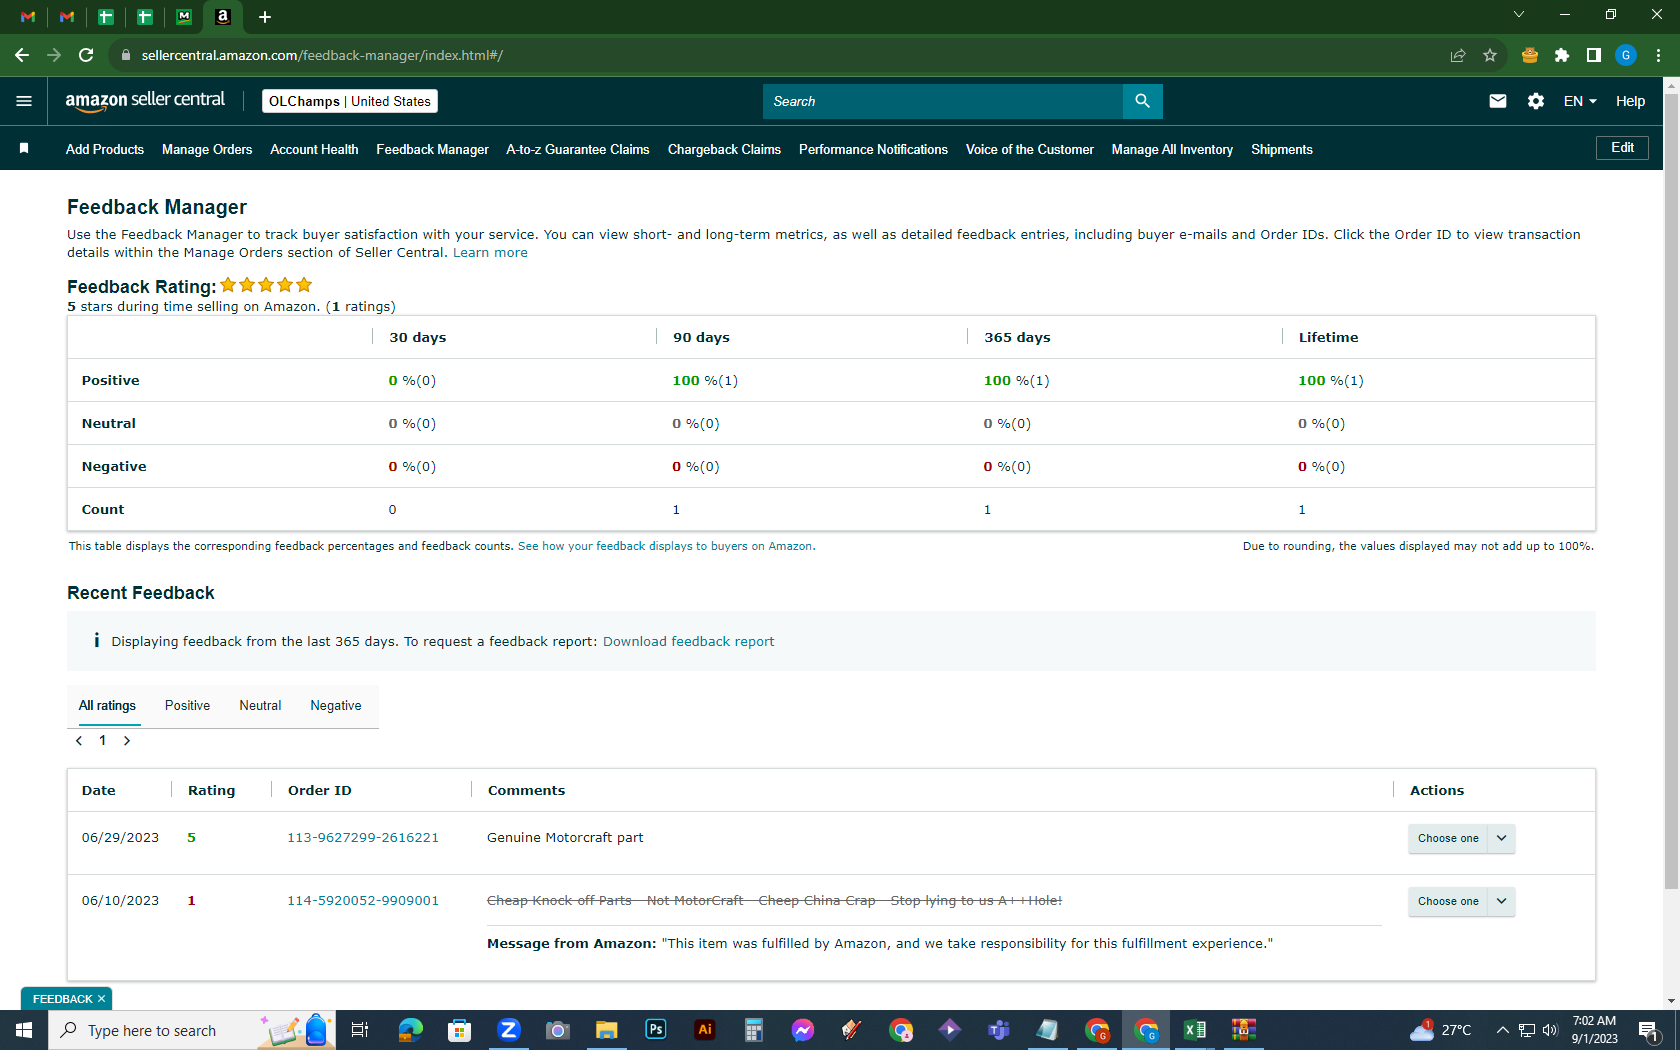Open Excel from the taskbar
Image resolution: width=1680 pixels, height=1050 pixels.
point(1195,1030)
